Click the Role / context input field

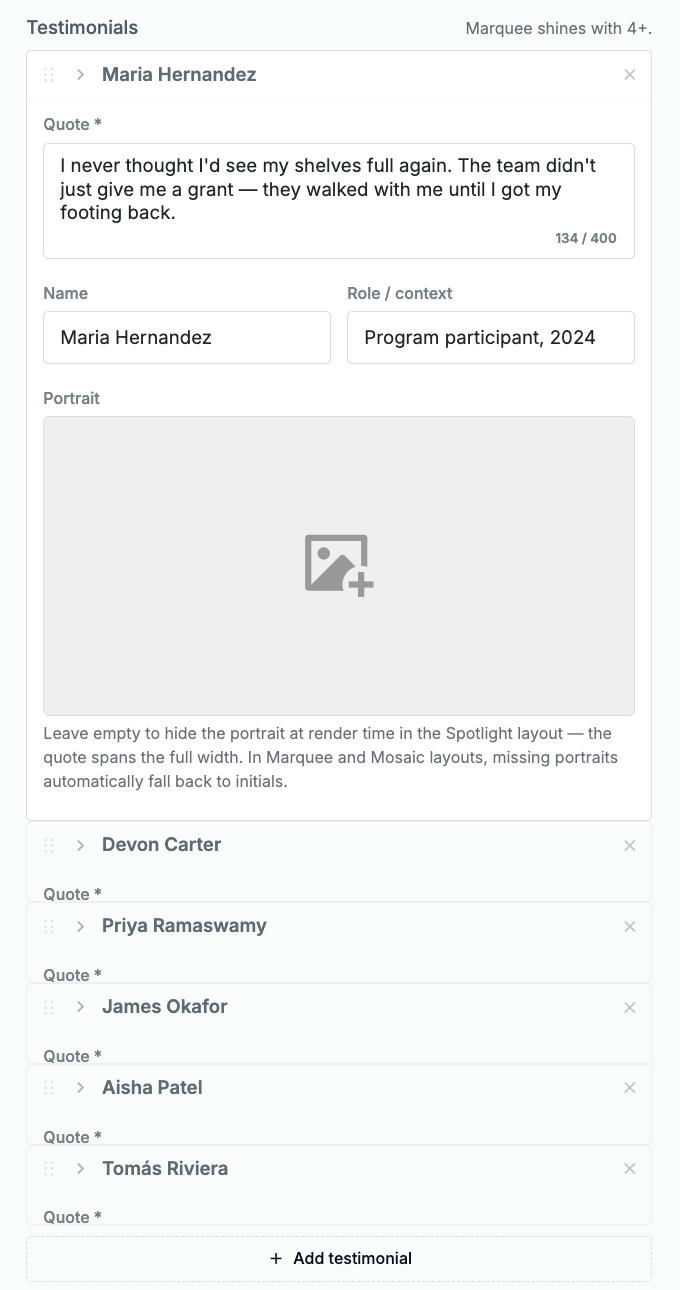point(491,337)
